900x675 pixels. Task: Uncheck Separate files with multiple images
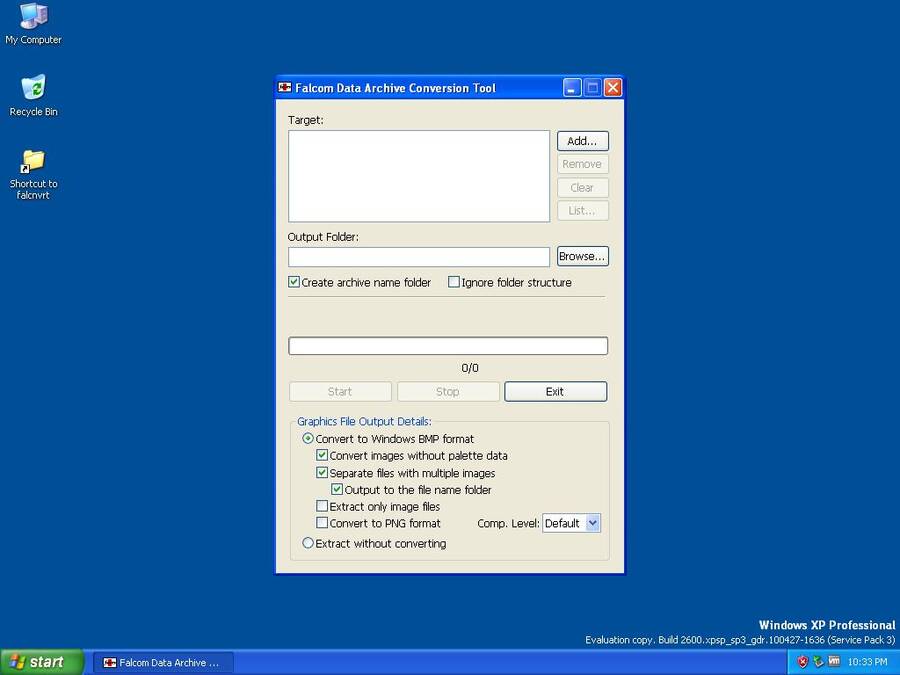click(x=322, y=473)
